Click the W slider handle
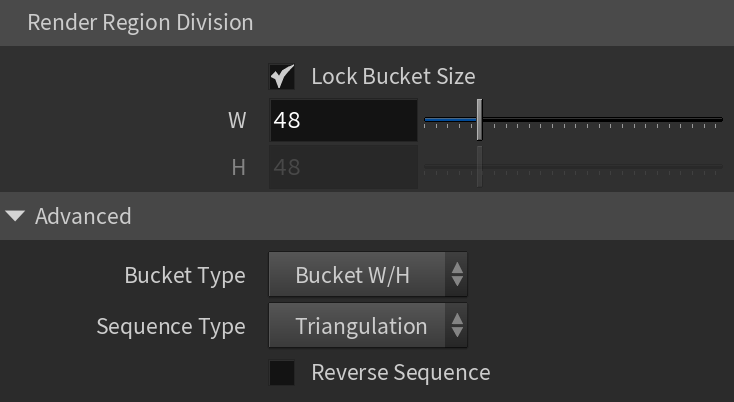 click(x=479, y=120)
